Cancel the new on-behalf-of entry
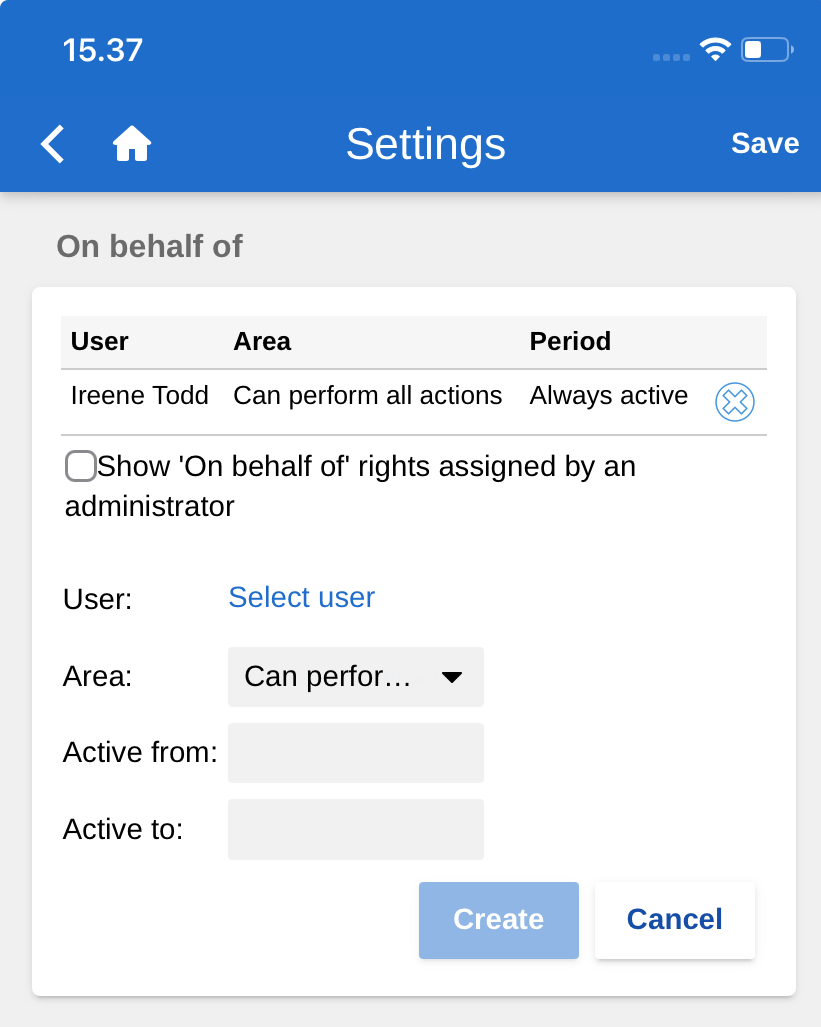The height and width of the screenshot is (1027, 821). (x=674, y=920)
